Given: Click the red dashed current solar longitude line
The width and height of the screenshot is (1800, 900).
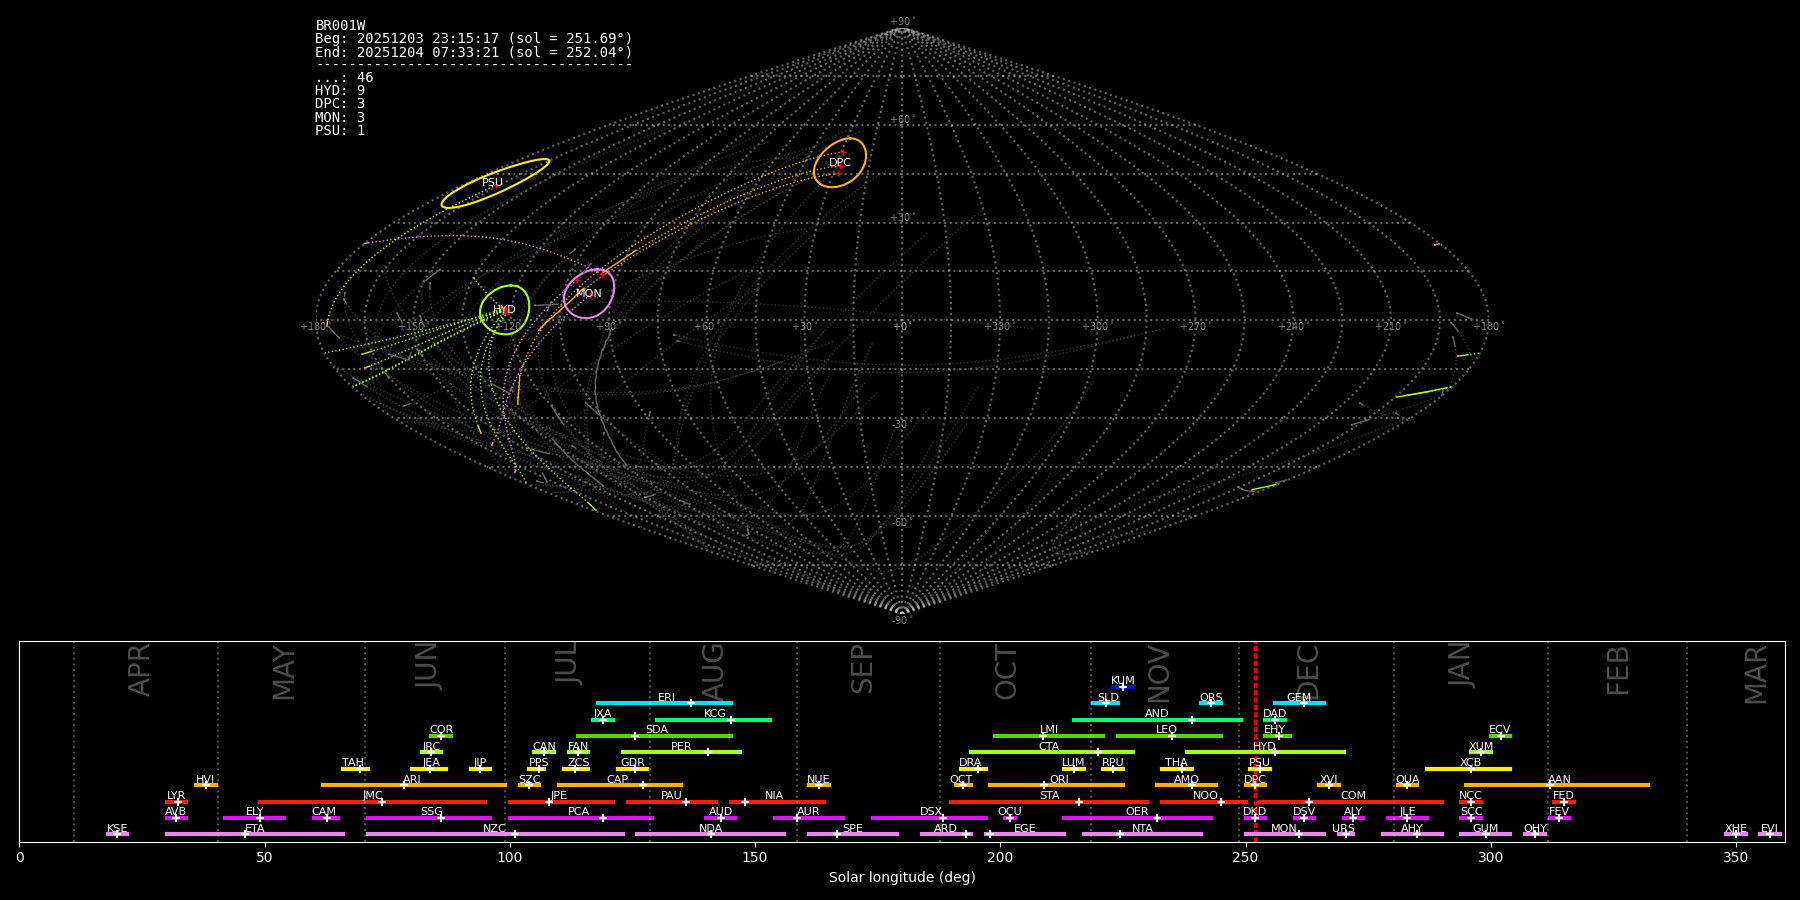Looking at the screenshot, I should coord(1255,741).
